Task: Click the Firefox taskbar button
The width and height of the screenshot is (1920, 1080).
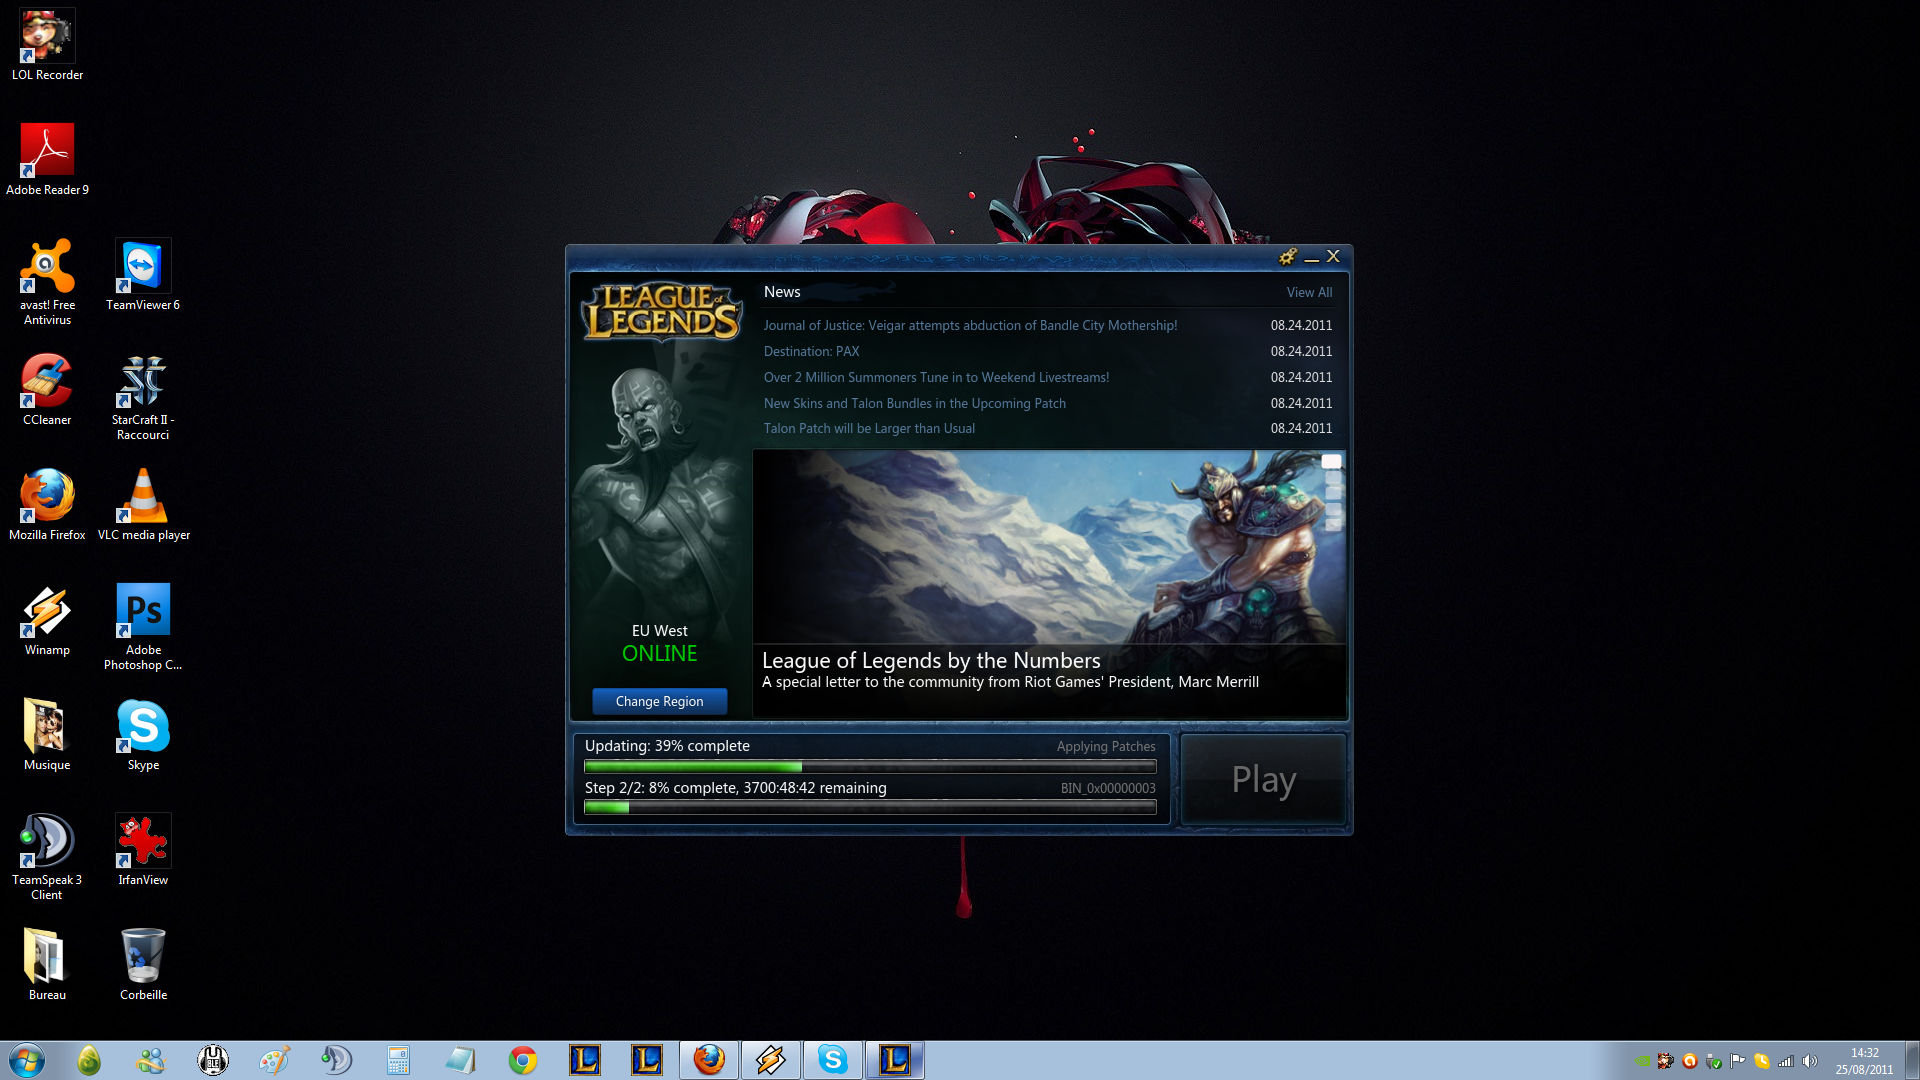Action: coord(709,1060)
